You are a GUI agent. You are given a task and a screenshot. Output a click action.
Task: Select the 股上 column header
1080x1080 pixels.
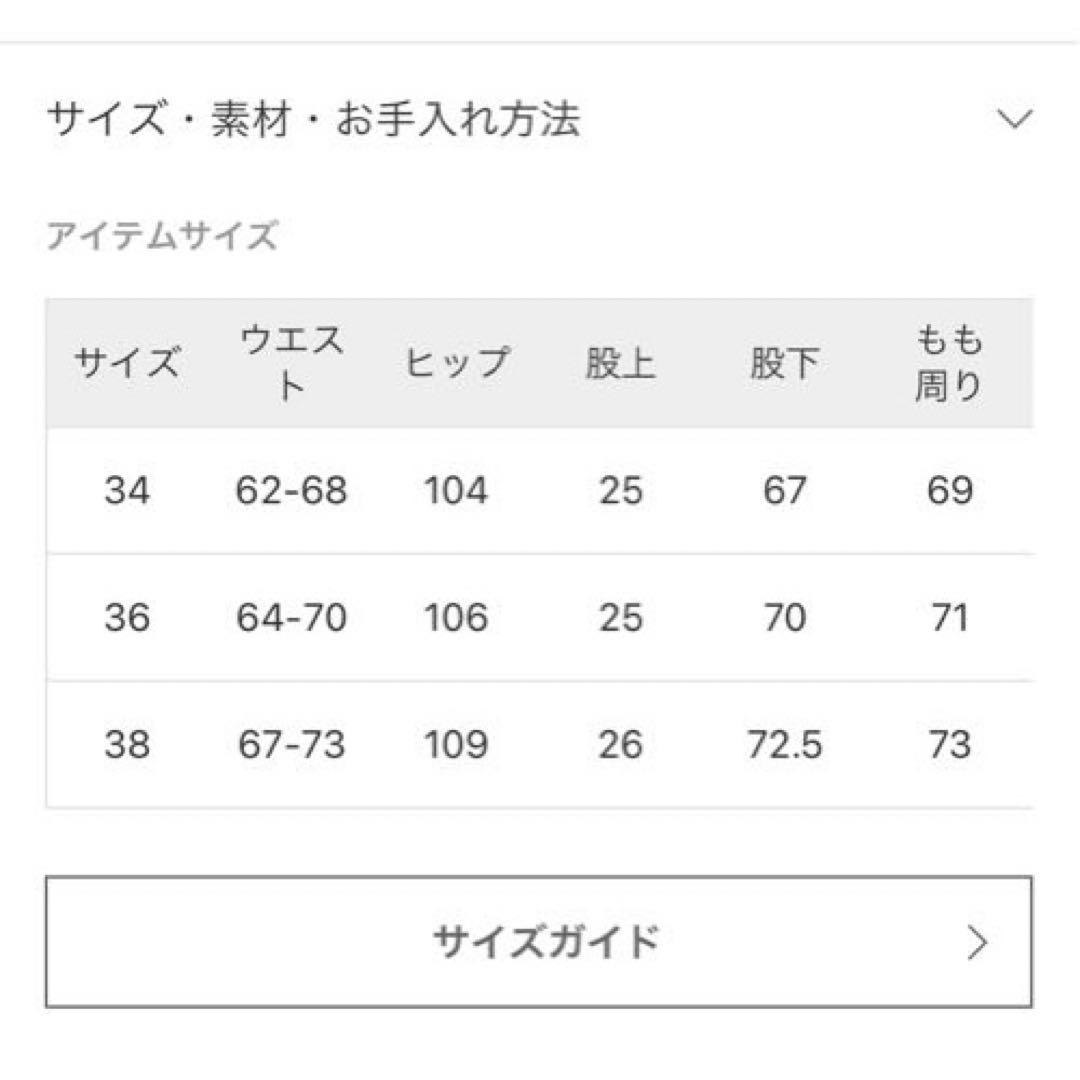[620, 362]
